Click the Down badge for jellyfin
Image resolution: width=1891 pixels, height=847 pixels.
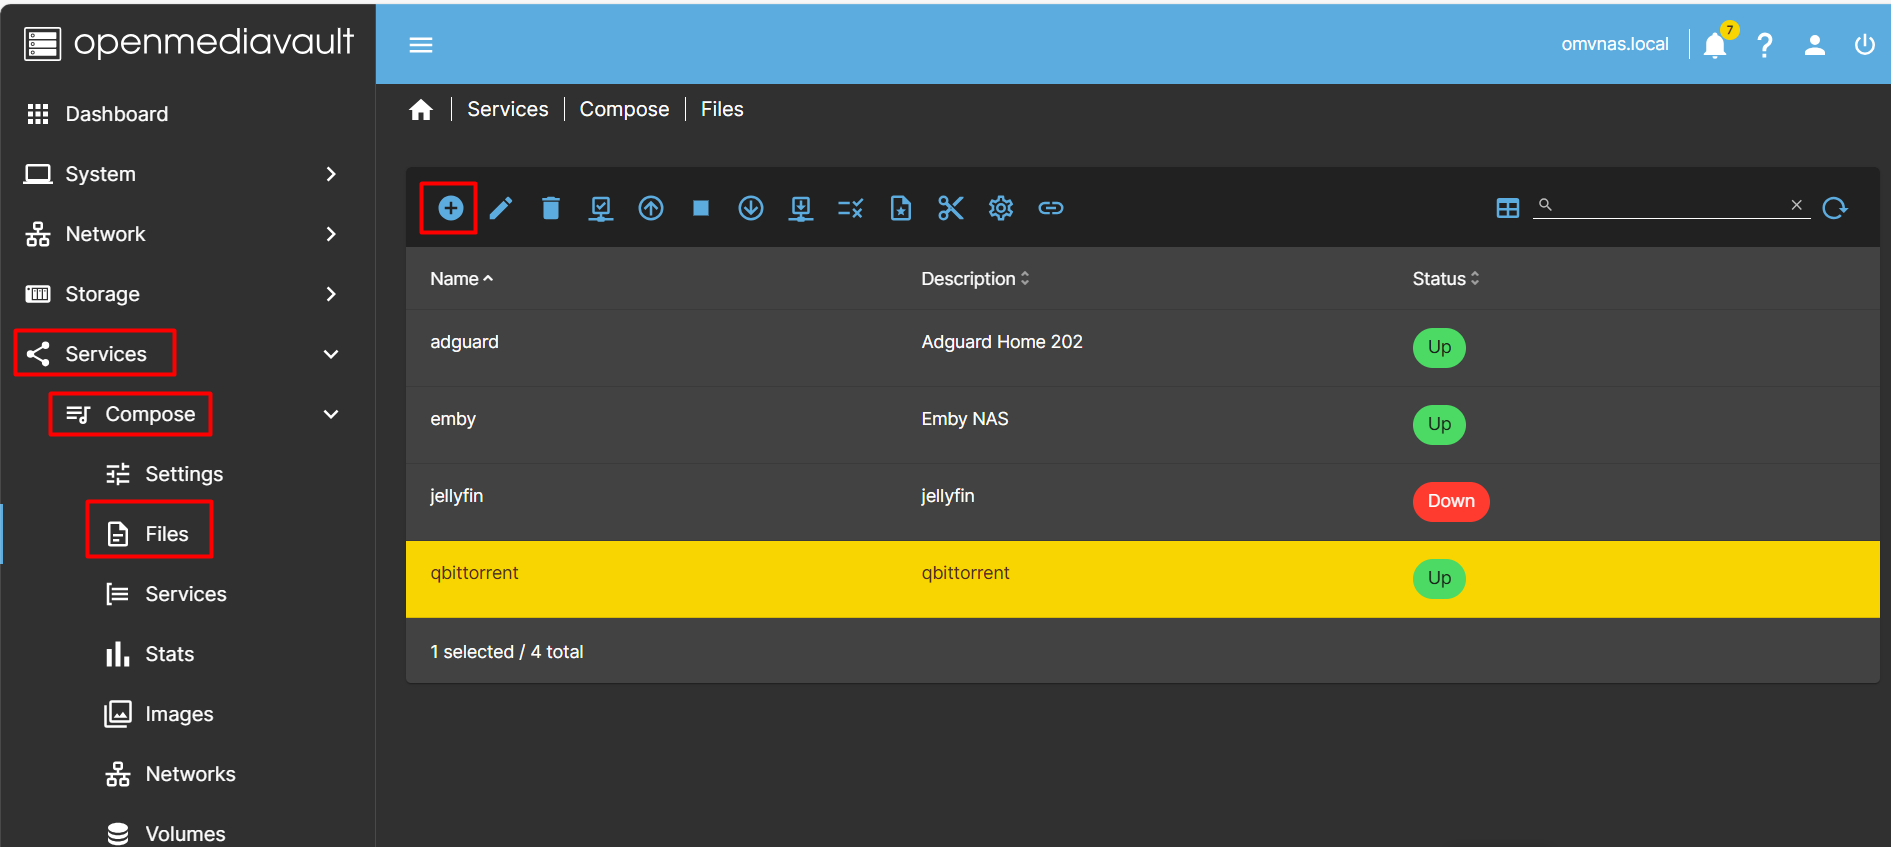point(1451,502)
